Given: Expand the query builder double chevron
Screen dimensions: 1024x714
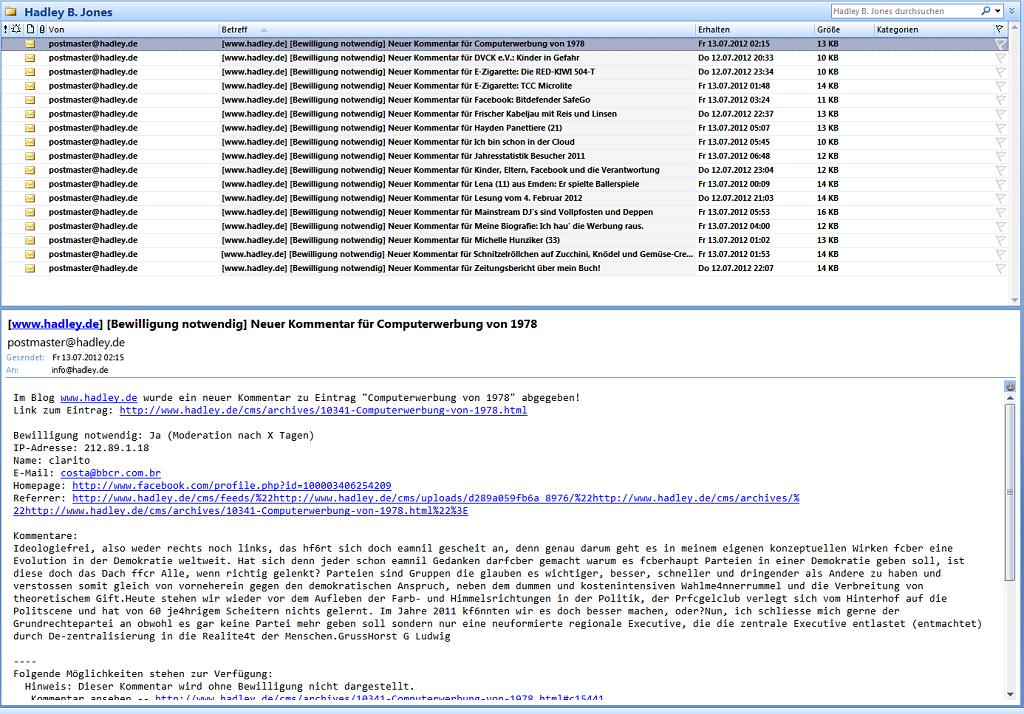Looking at the screenshot, I should click(1012, 11).
